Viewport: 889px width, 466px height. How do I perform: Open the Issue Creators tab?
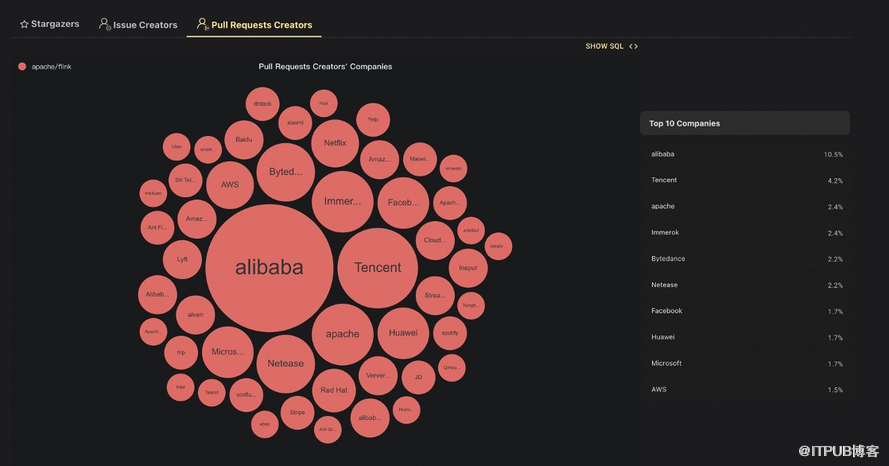click(138, 24)
